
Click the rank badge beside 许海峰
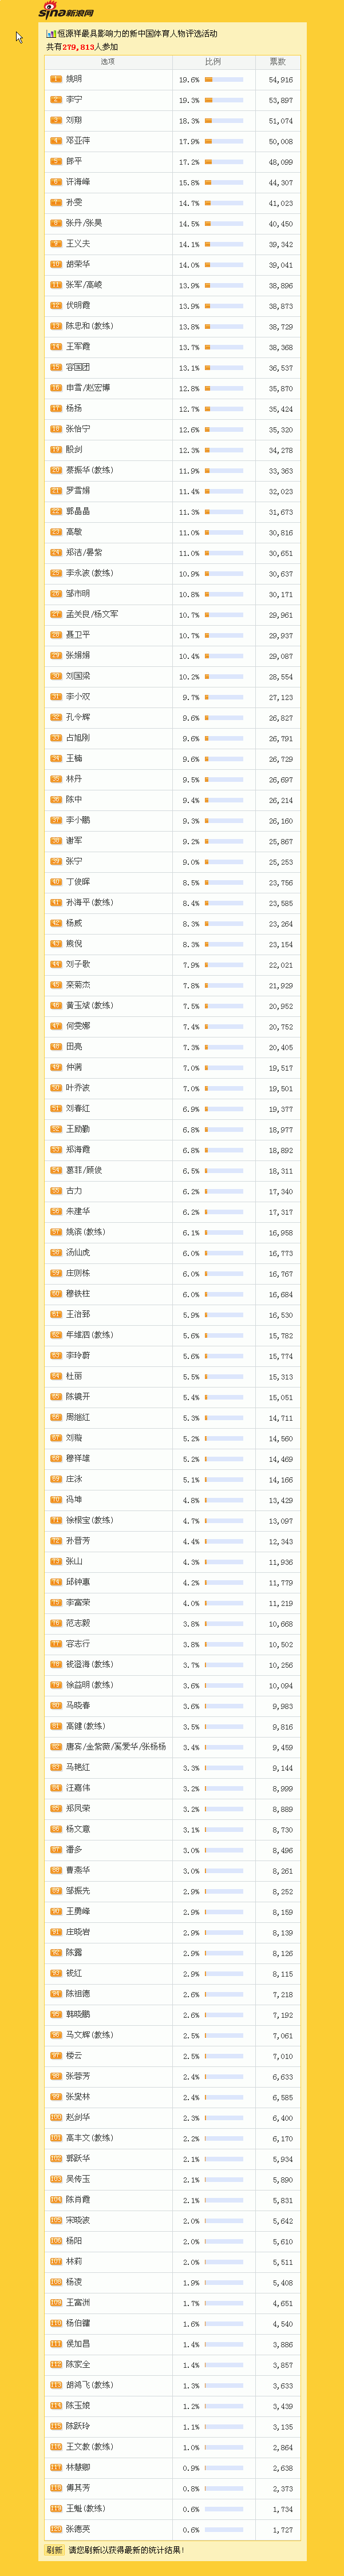56,182
